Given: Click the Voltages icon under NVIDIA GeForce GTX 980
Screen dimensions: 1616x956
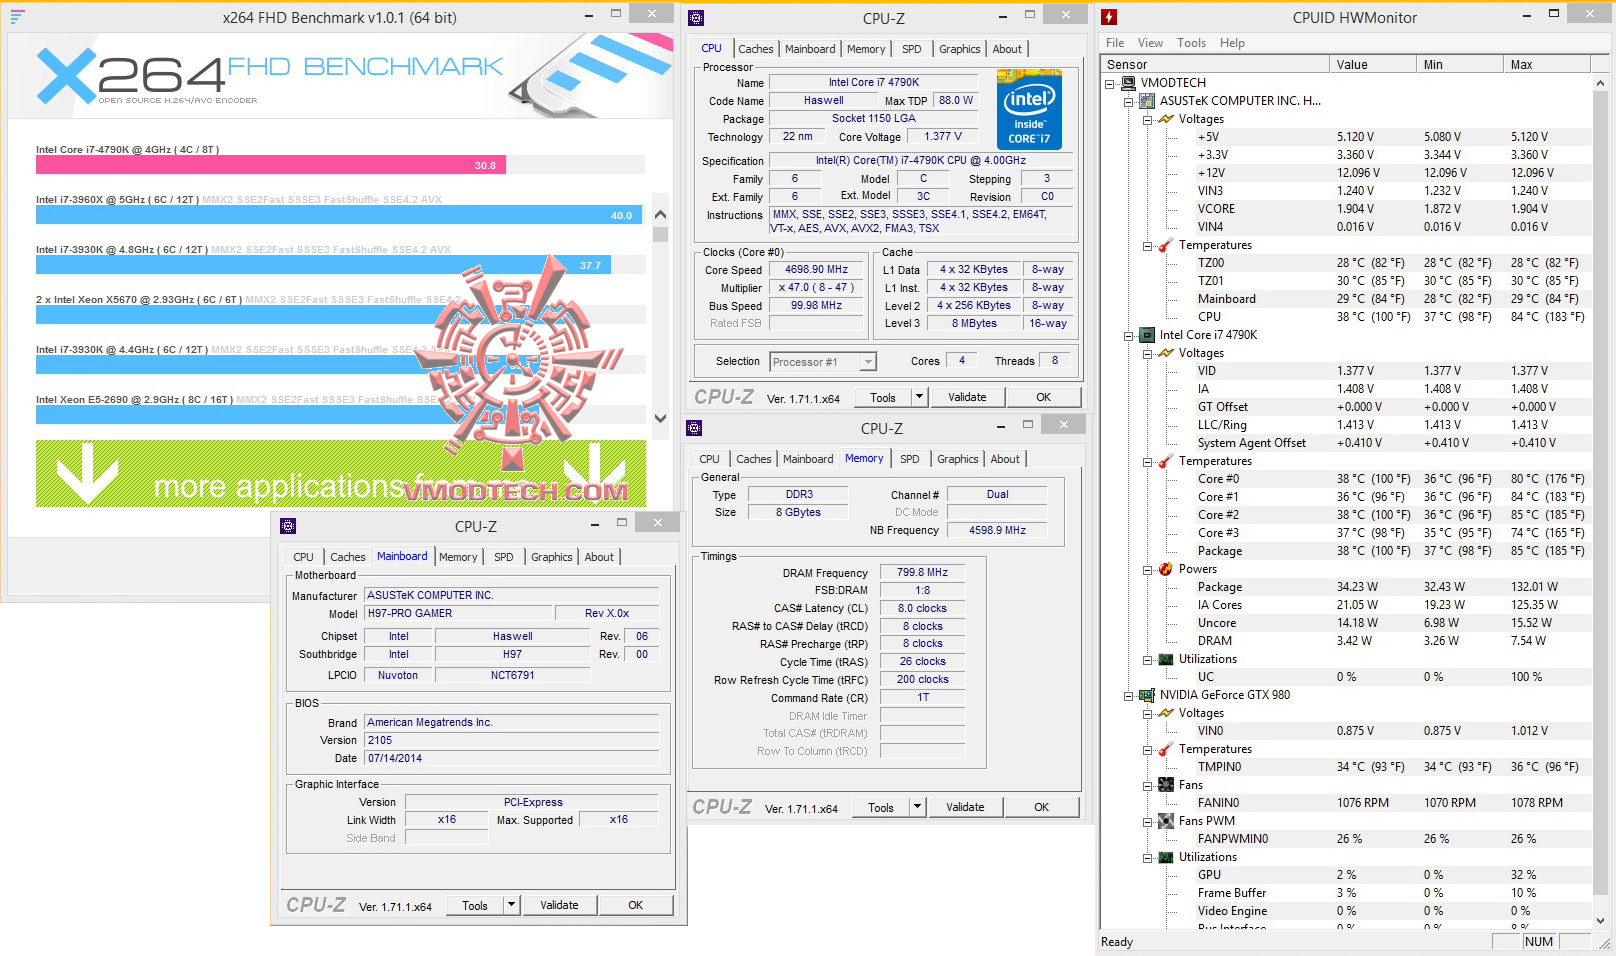Looking at the screenshot, I should (x=1166, y=713).
